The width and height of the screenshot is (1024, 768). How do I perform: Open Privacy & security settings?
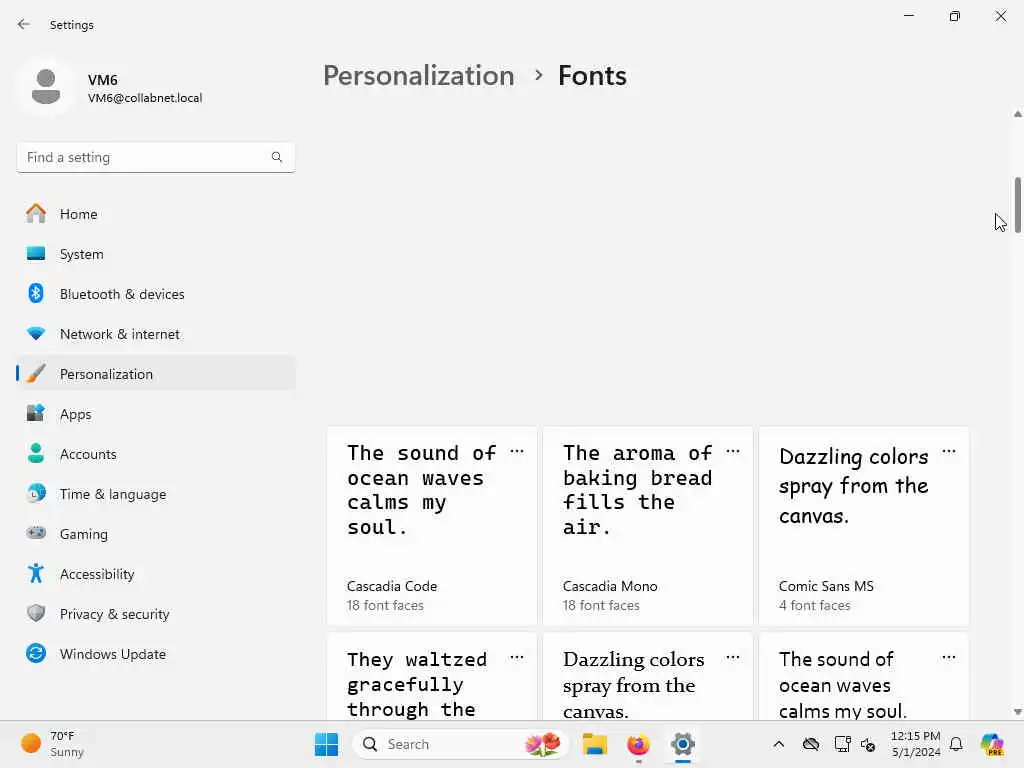pyautogui.click(x=156, y=613)
